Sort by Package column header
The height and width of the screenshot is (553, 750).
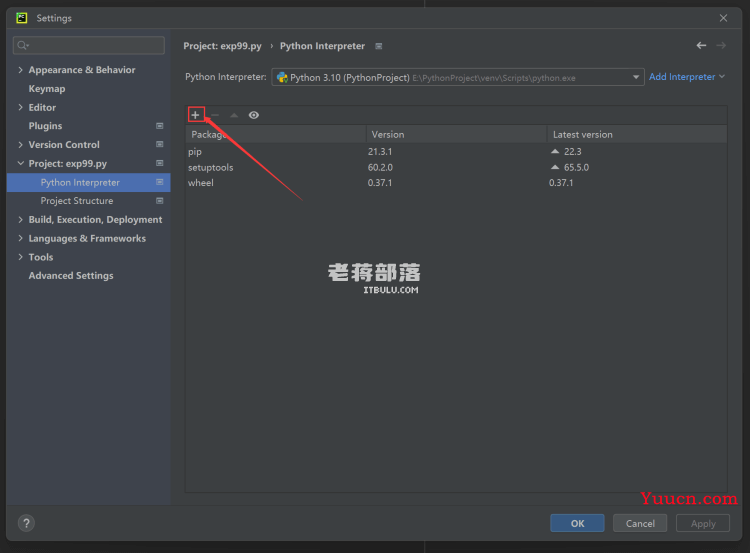tap(276, 134)
